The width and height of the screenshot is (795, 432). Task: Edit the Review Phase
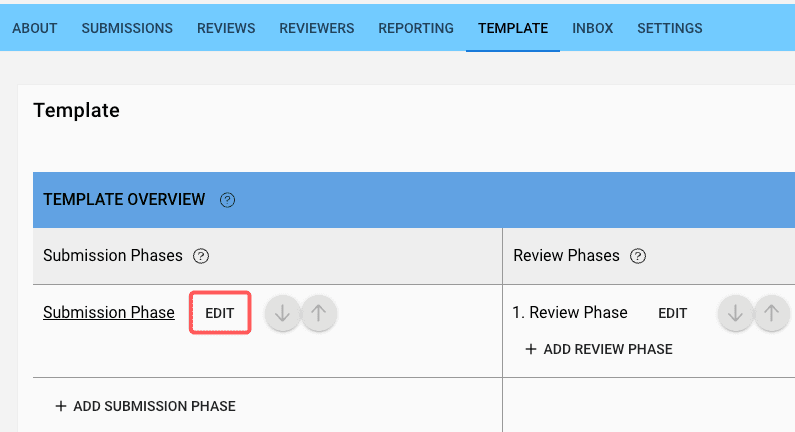point(673,313)
